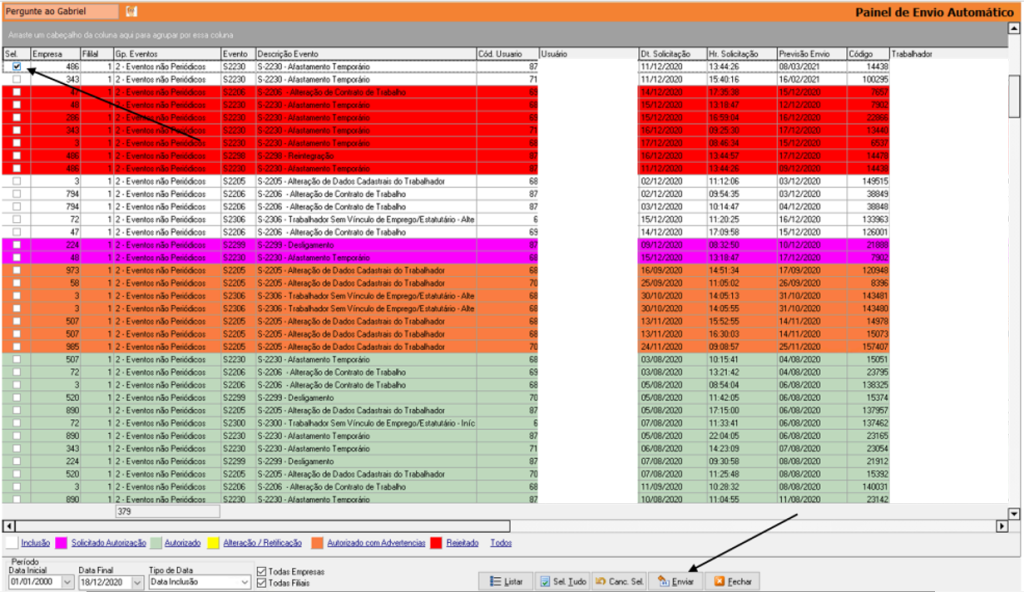The image size is (1024, 592).
Task: Open the Data Final date dropdown
Action: click(x=137, y=582)
